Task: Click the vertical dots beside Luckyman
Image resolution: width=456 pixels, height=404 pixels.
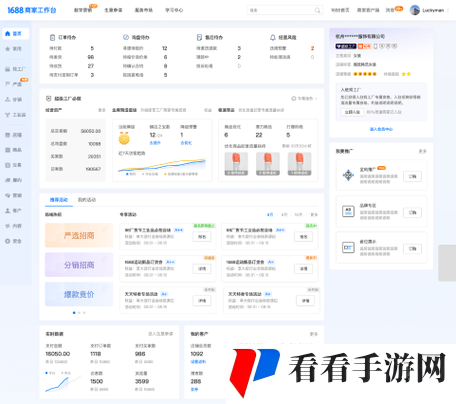Action: point(449,10)
